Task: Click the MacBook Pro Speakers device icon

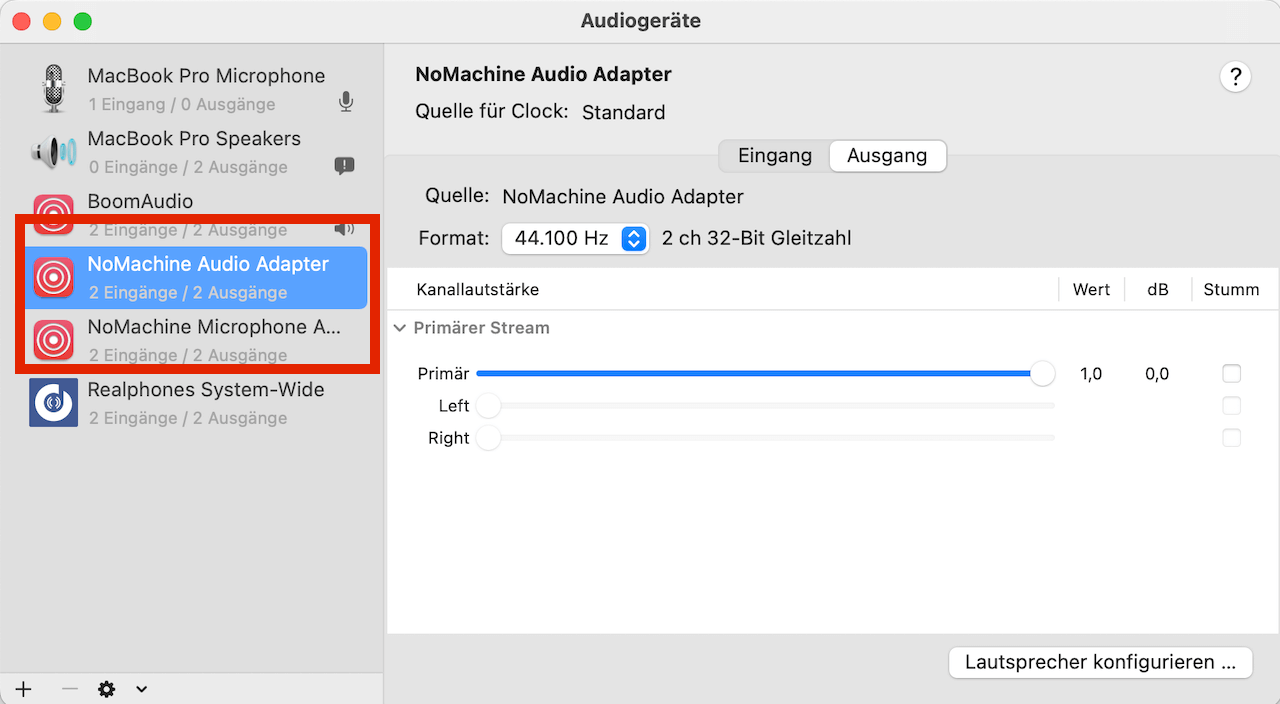Action: pyautogui.click(x=53, y=152)
